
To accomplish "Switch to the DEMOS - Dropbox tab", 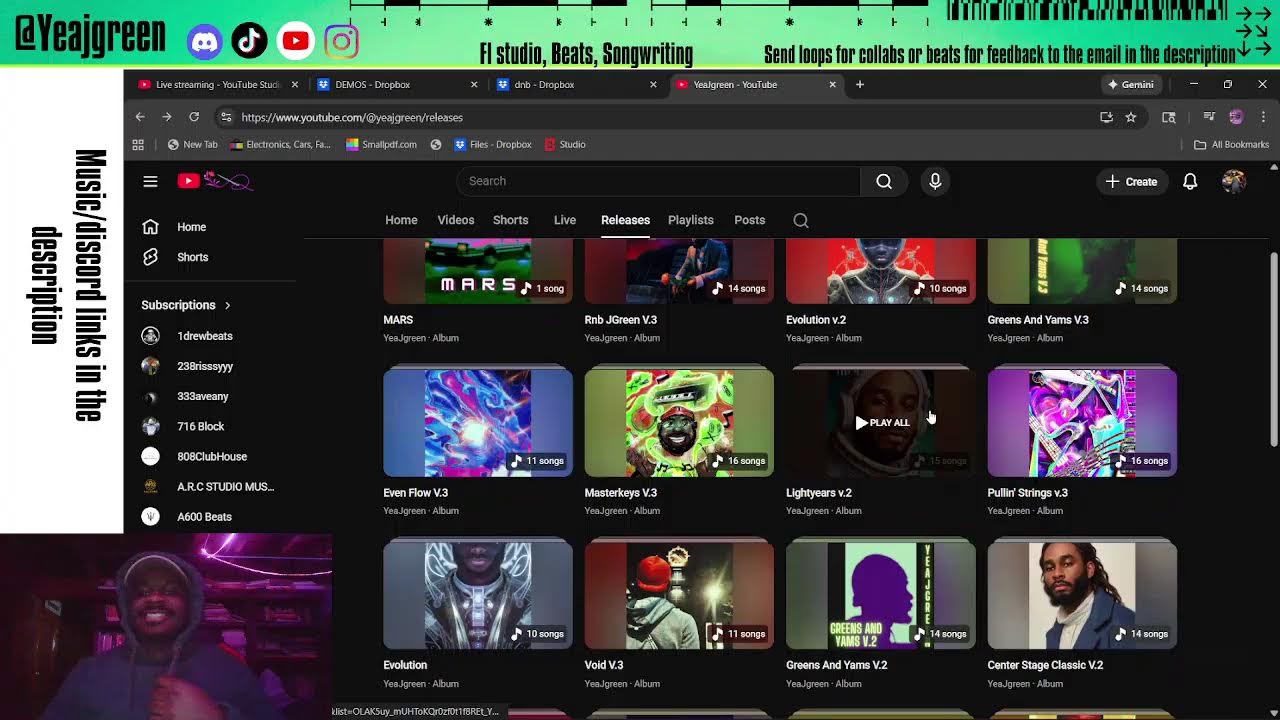I will coord(395,85).
